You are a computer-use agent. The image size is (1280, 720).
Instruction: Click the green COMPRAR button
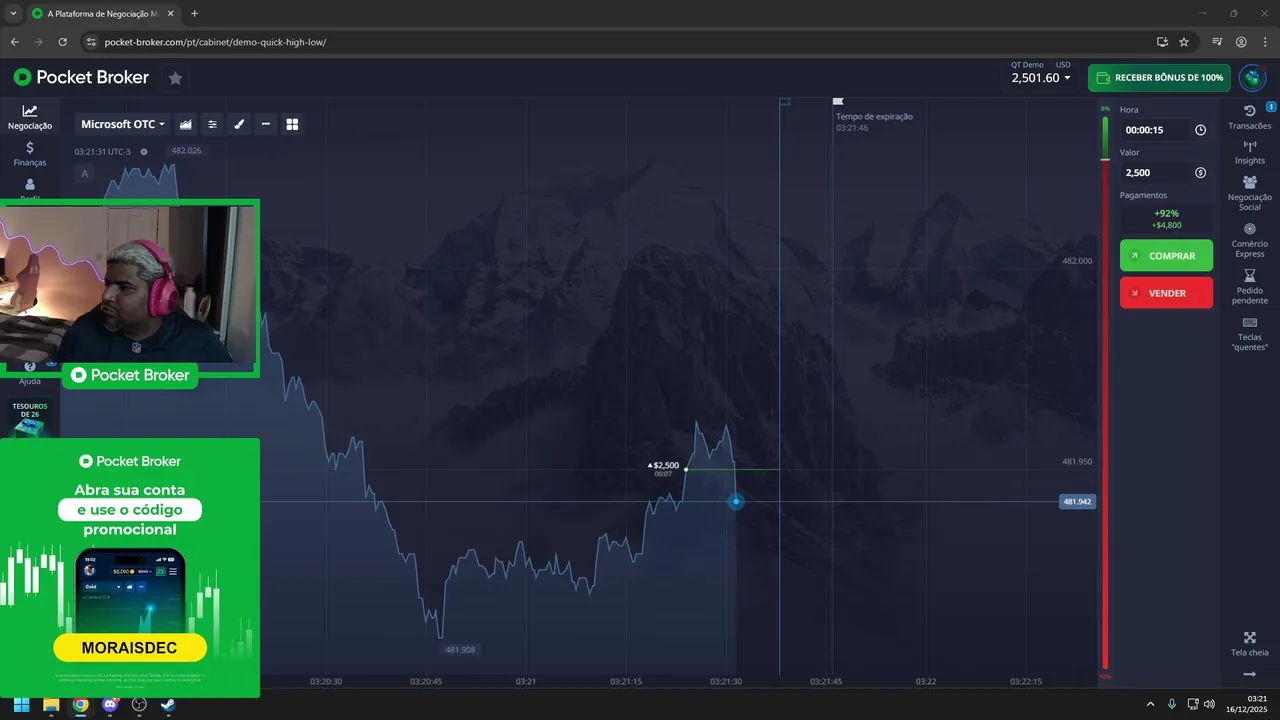[1166, 255]
